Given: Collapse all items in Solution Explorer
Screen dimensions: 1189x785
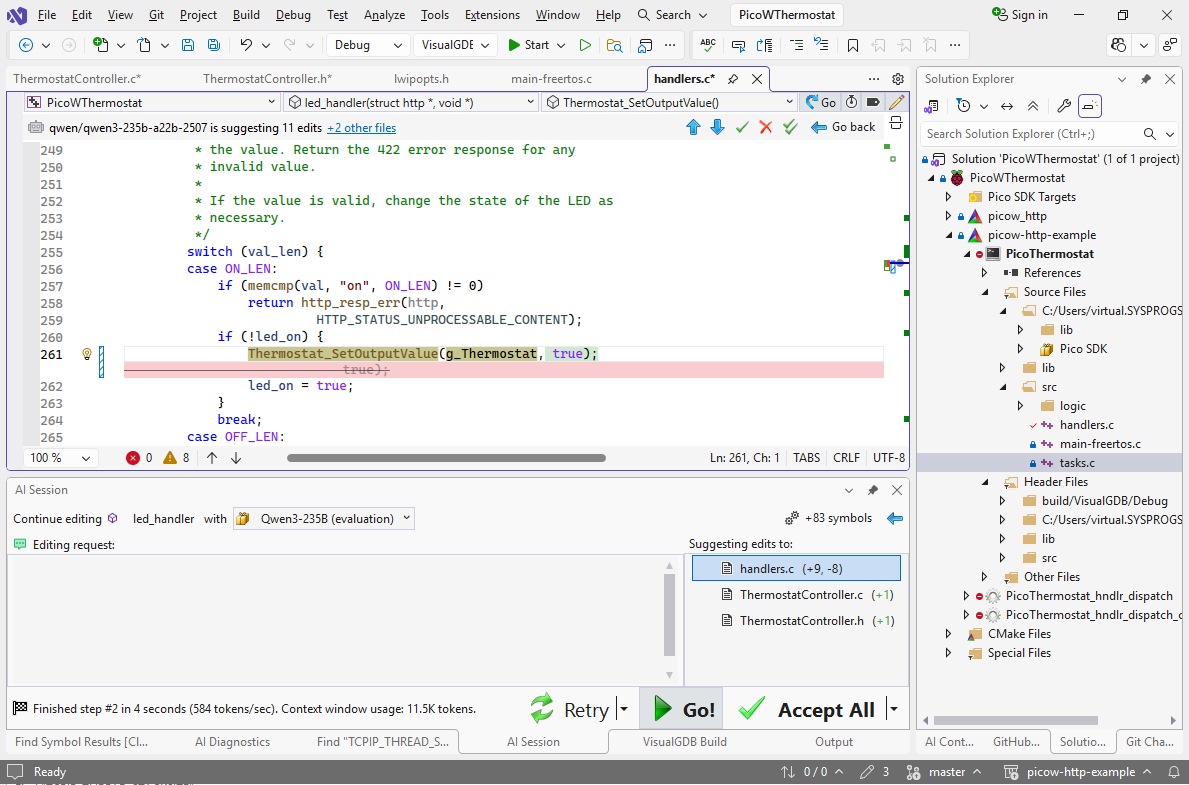Looking at the screenshot, I should pyautogui.click(x=1033, y=106).
